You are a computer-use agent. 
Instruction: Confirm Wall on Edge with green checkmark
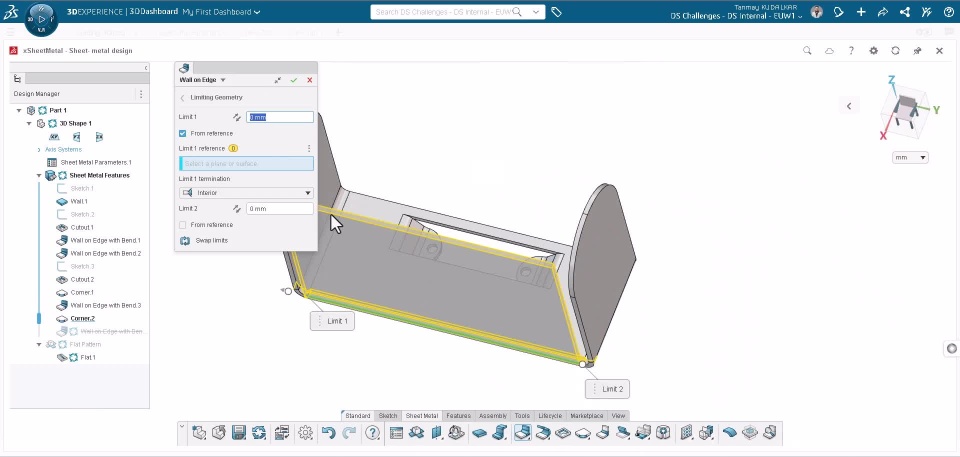click(x=294, y=80)
